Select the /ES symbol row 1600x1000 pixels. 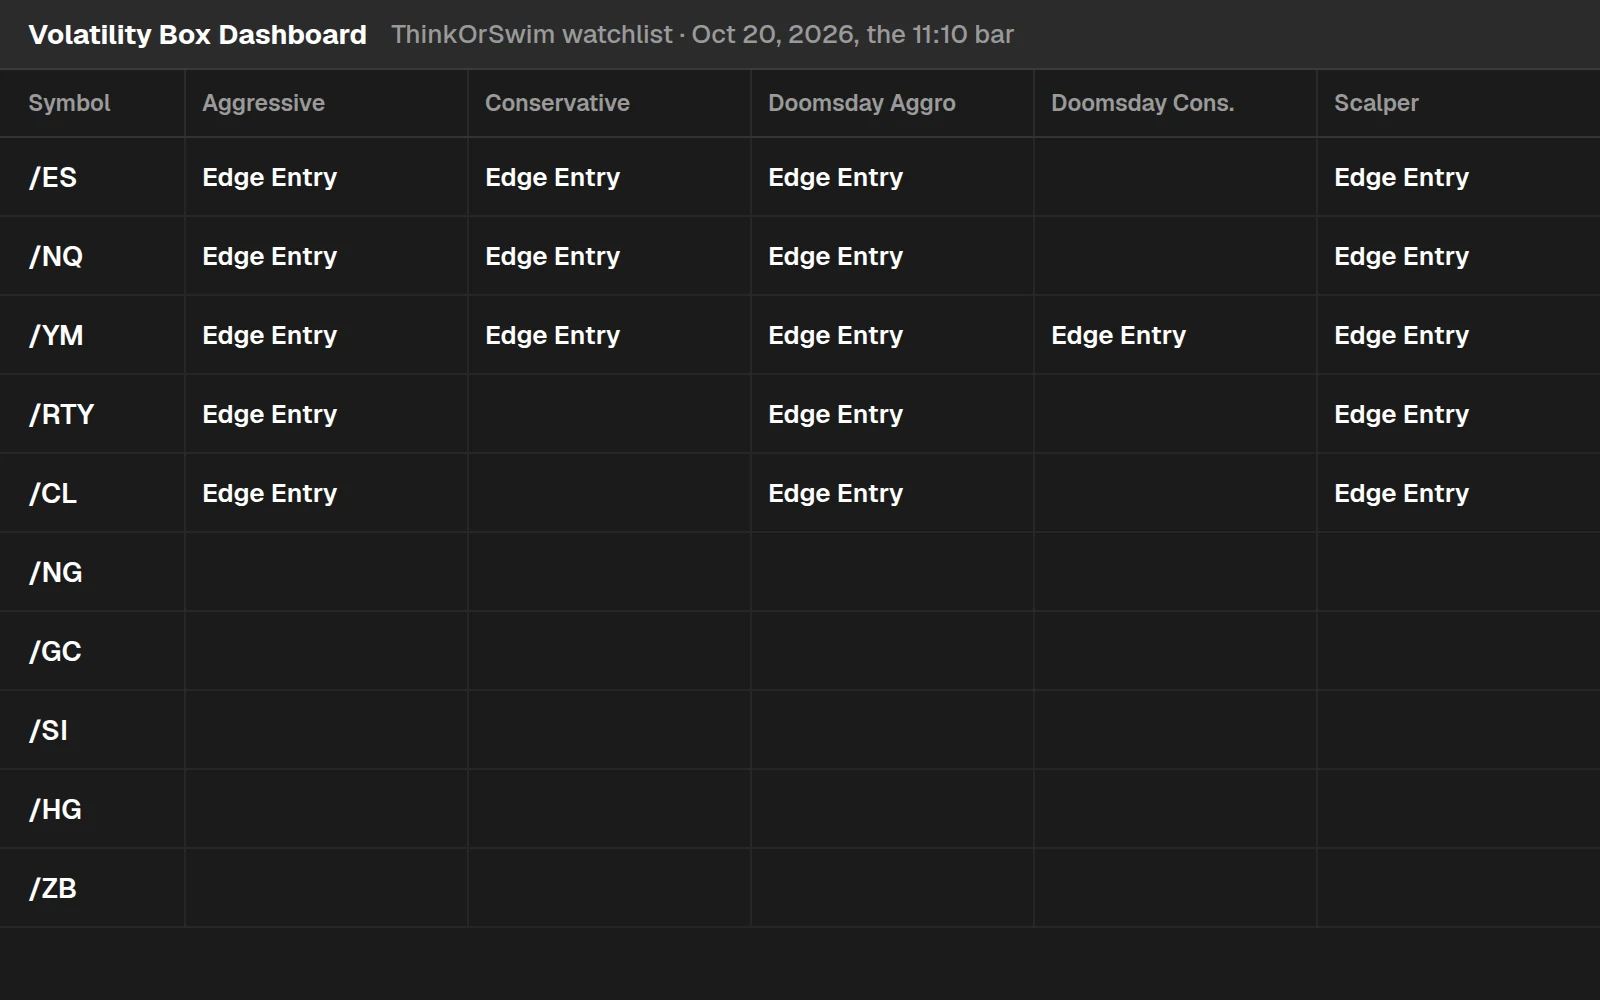[800, 177]
